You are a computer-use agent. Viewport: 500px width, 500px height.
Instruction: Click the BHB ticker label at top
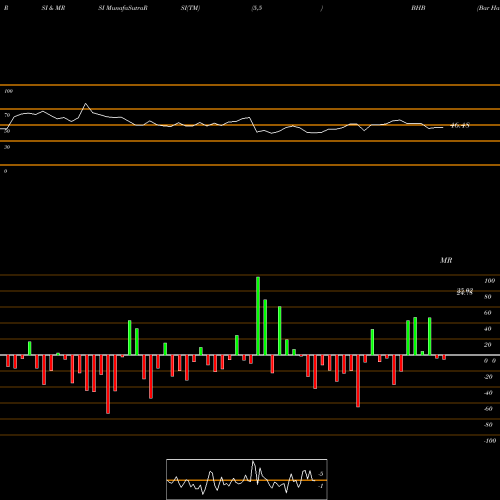pos(418,8)
